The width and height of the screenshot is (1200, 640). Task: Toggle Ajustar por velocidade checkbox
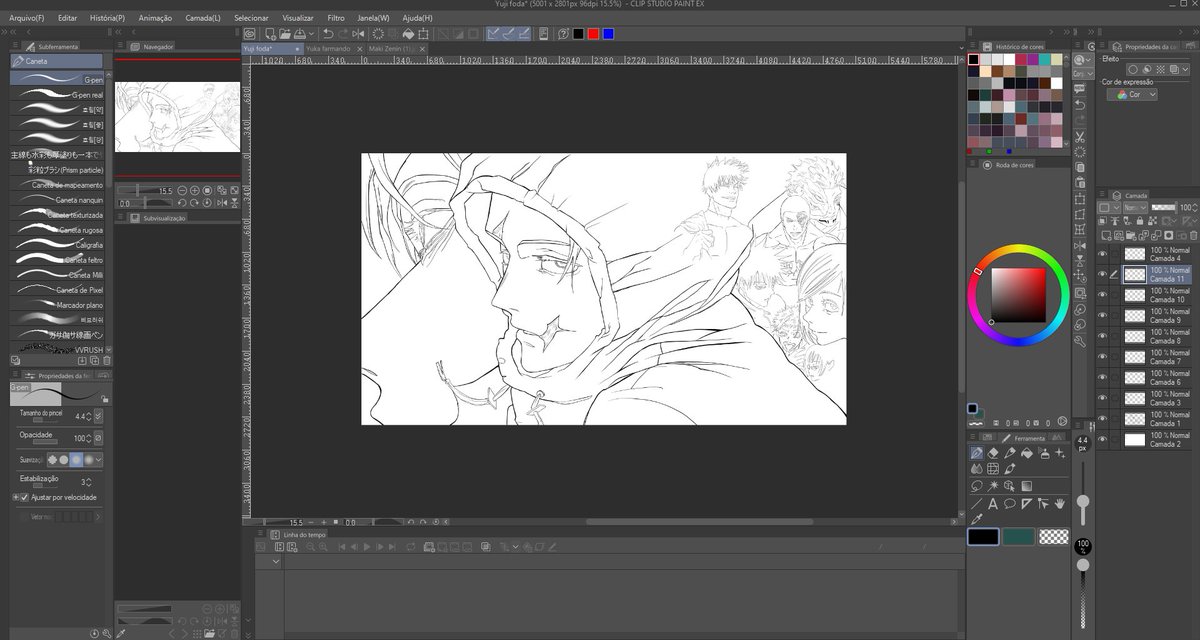tap(25, 497)
